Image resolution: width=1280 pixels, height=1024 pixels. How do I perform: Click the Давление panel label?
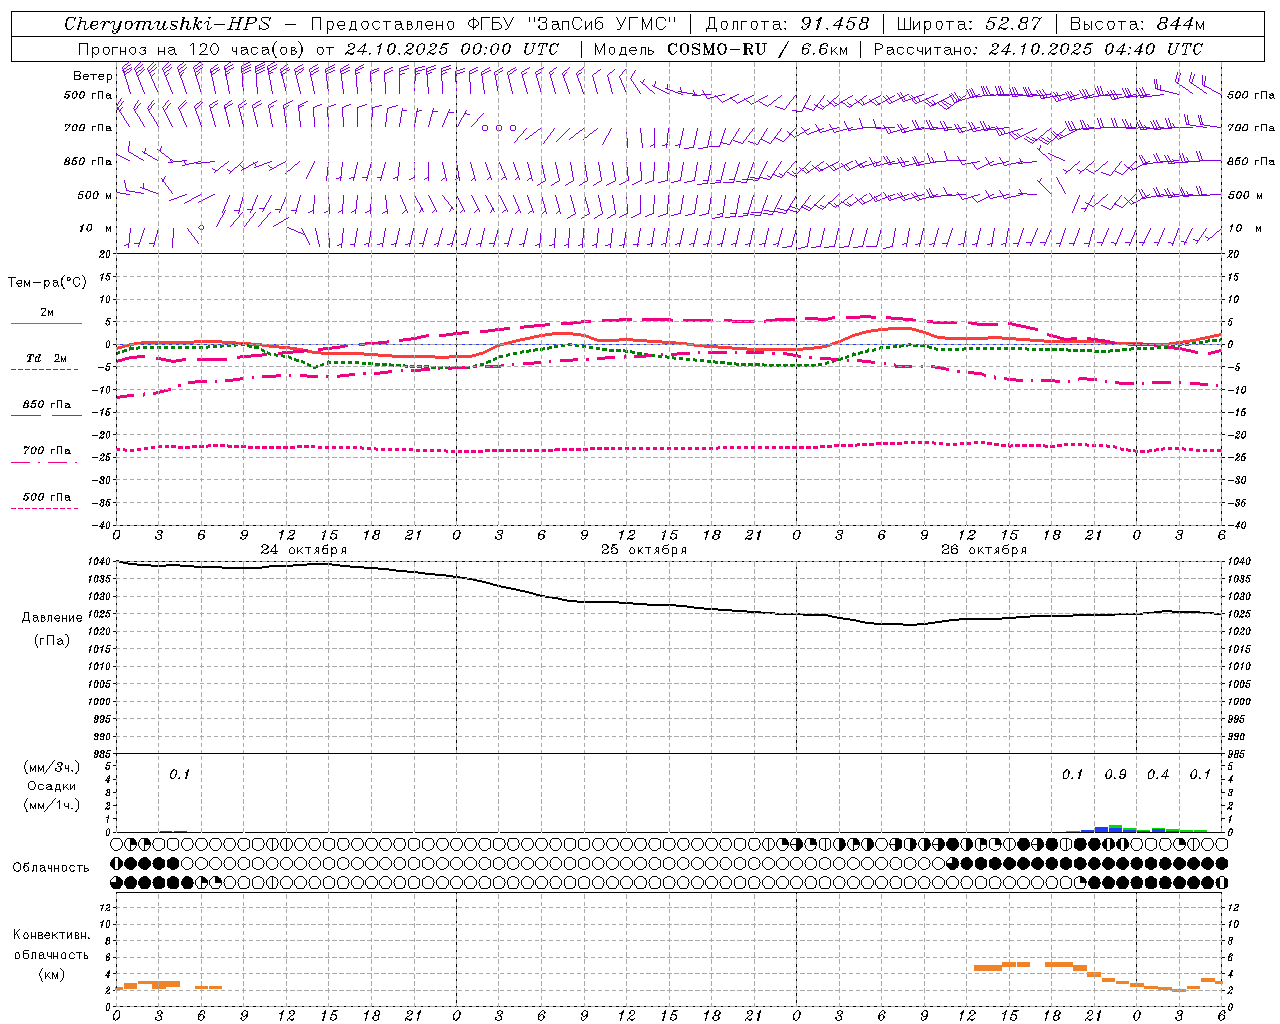52,618
